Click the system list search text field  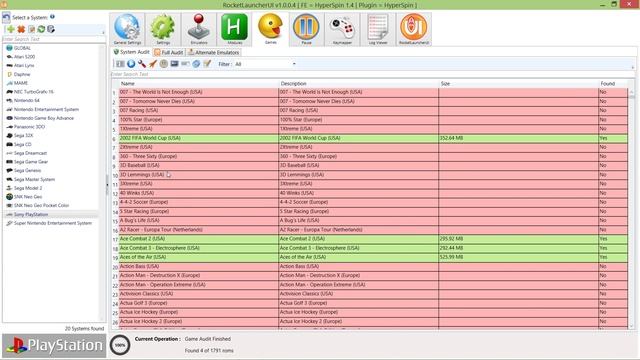(54, 39)
